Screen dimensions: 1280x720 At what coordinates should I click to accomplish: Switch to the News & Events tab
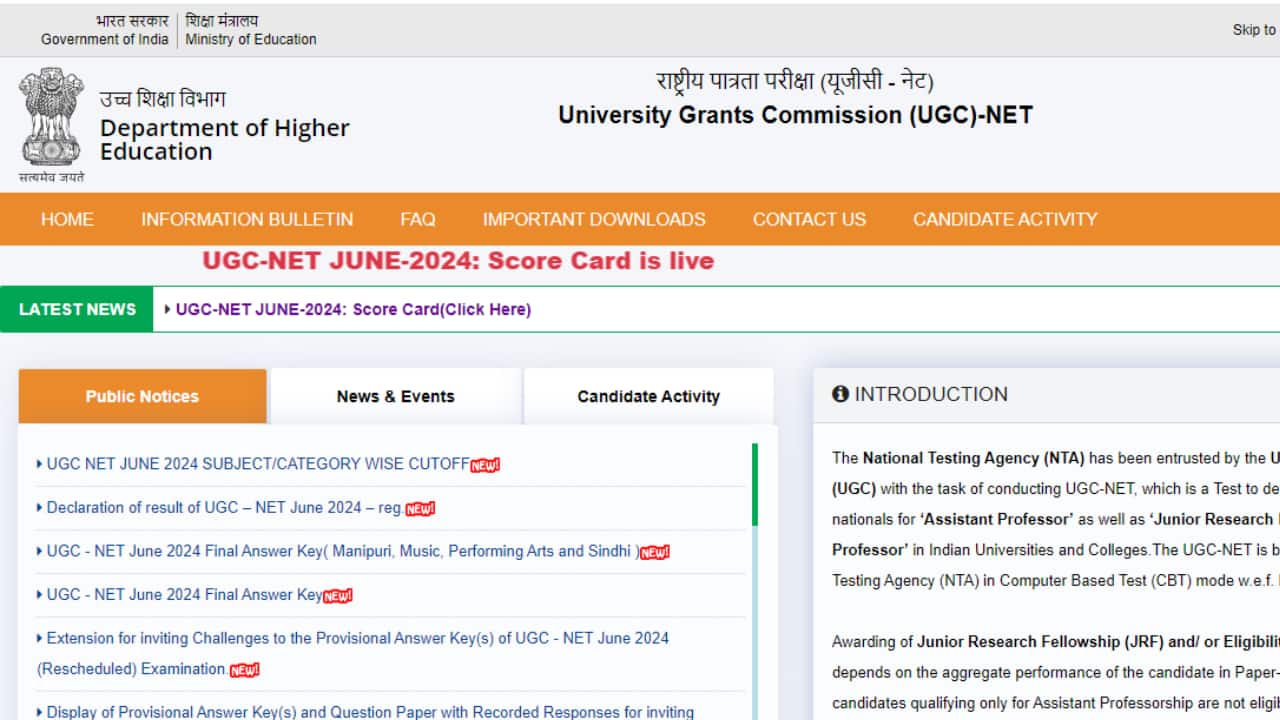coord(396,396)
